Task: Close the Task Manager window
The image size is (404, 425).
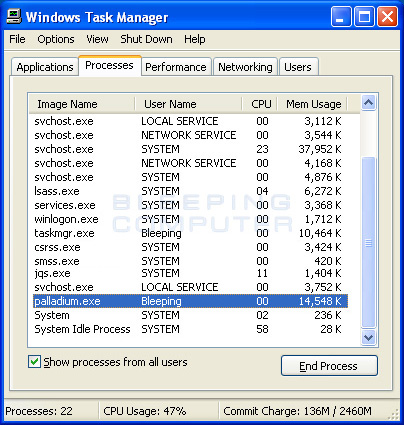Action: click(387, 17)
